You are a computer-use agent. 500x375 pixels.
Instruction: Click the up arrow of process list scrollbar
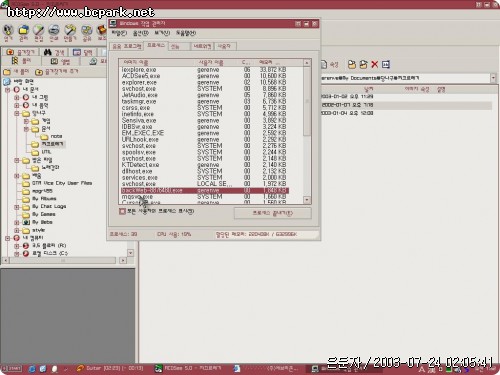(307, 63)
